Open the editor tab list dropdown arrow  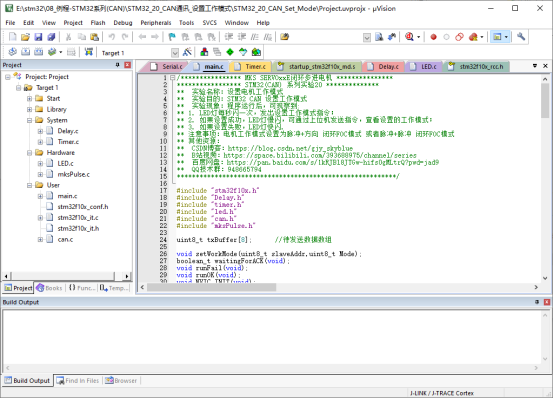535,66
